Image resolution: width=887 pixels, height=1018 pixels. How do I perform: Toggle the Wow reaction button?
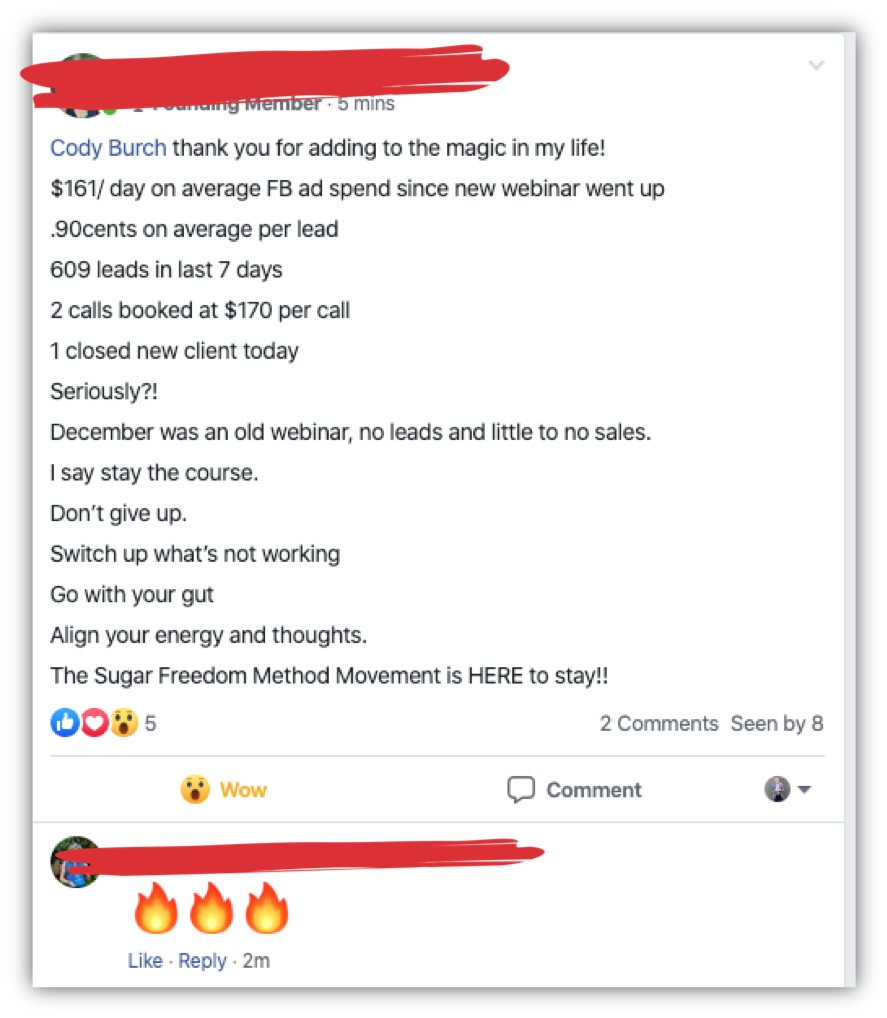[224, 789]
